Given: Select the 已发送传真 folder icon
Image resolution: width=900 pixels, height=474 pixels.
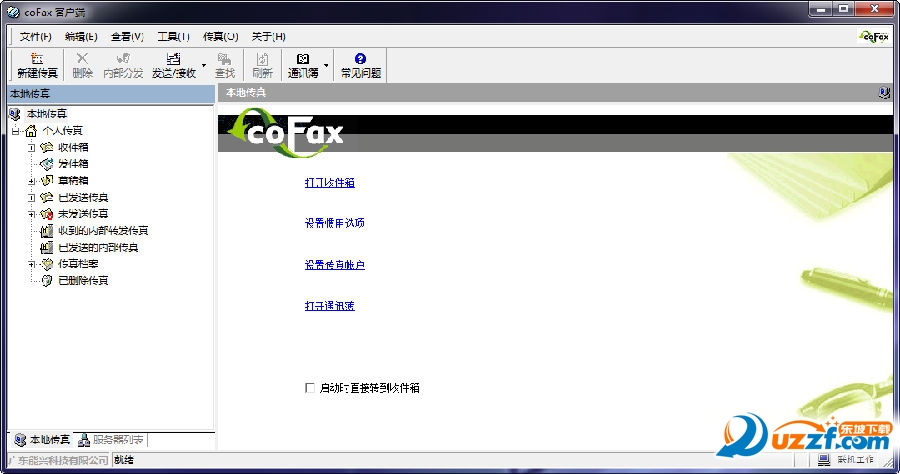Looking at the screenshot, I should point(46,197).
